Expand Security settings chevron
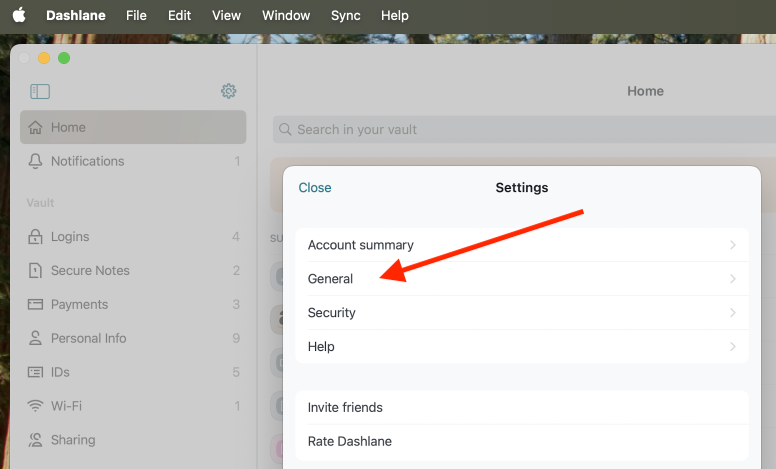776x469 pixels. 733,313
